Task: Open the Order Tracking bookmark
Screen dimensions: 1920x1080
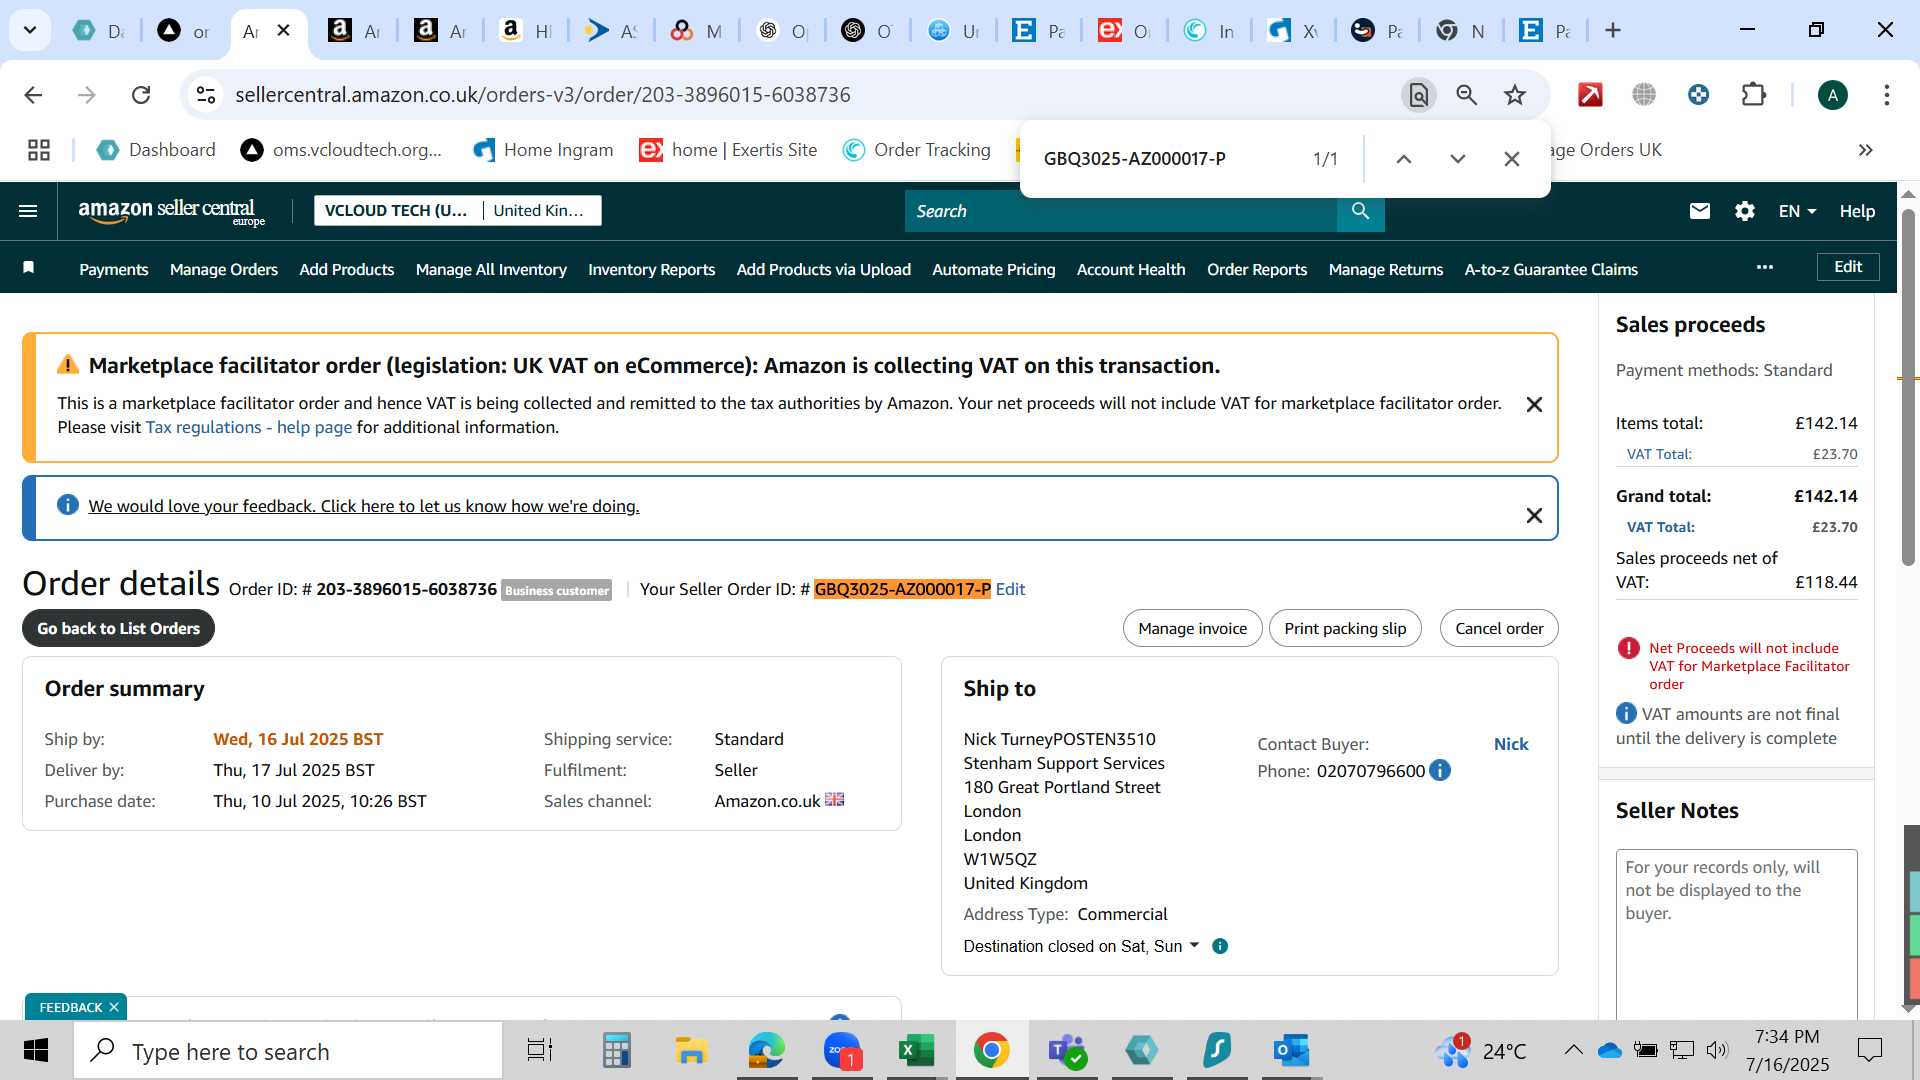Action: click(917, 150)
